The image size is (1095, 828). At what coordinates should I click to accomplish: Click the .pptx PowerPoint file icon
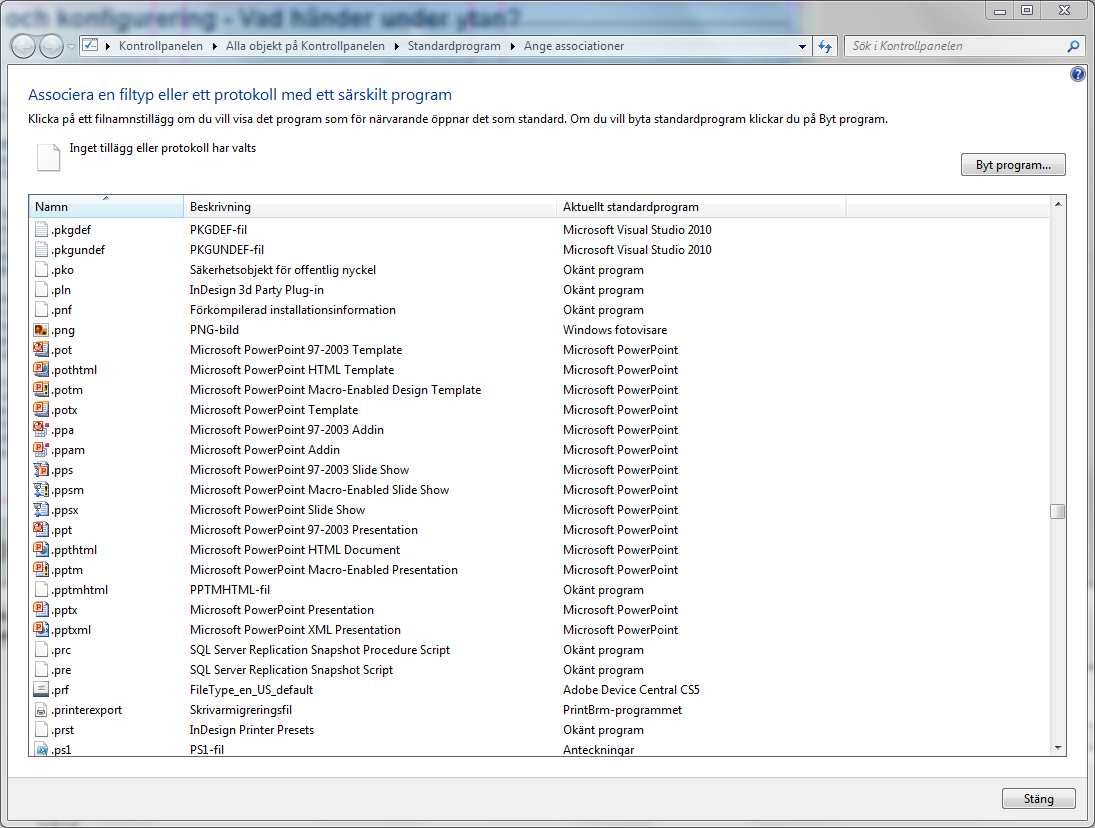(x=42, y=610)
